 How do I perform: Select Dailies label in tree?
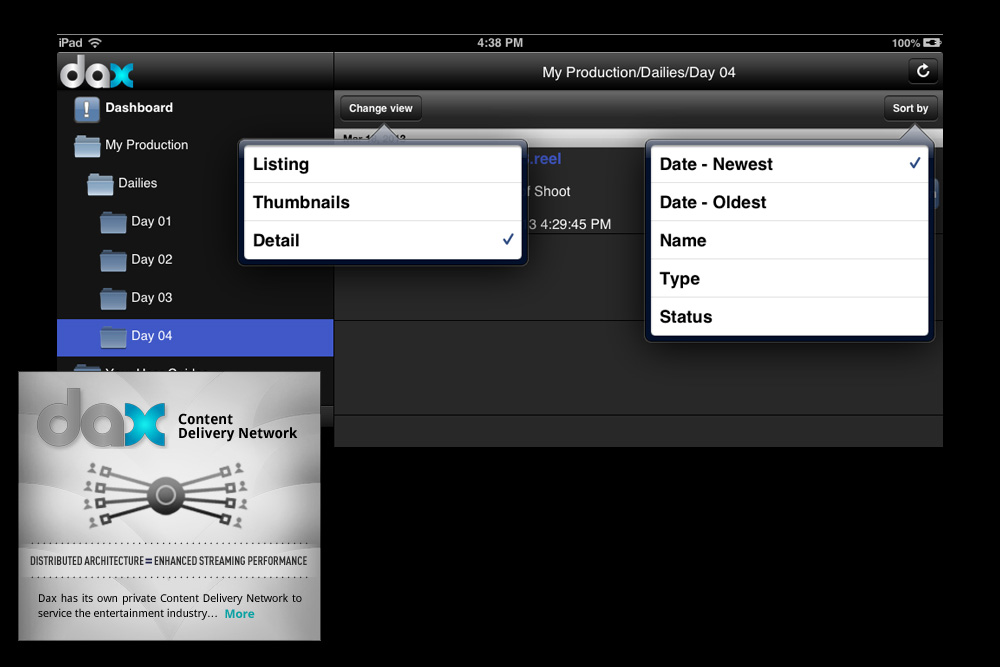138,183
